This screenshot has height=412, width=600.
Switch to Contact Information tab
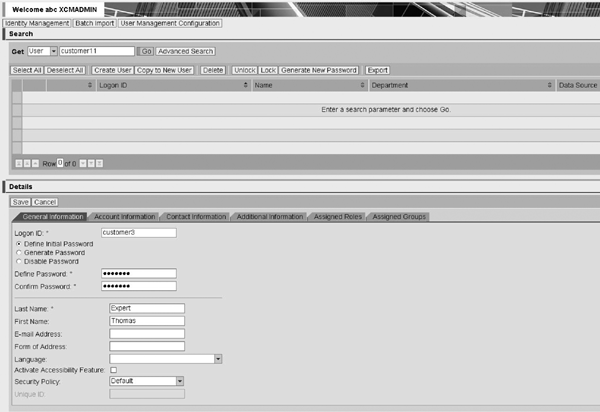click(x=196, y=217)
